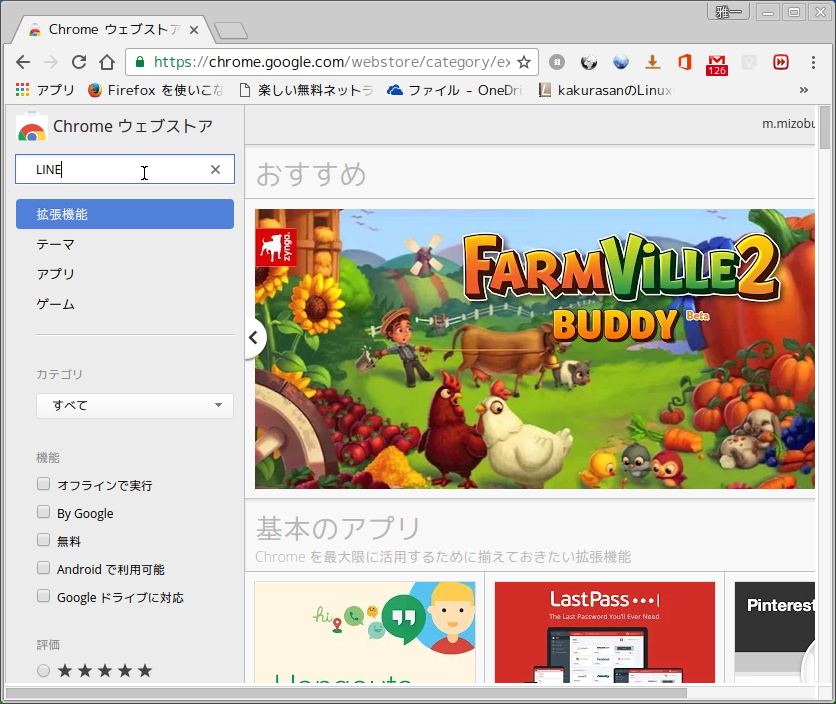Open the kakurasanのLinux bookmark
Viewport: 836px width, 704px height.
coord(606,90)
